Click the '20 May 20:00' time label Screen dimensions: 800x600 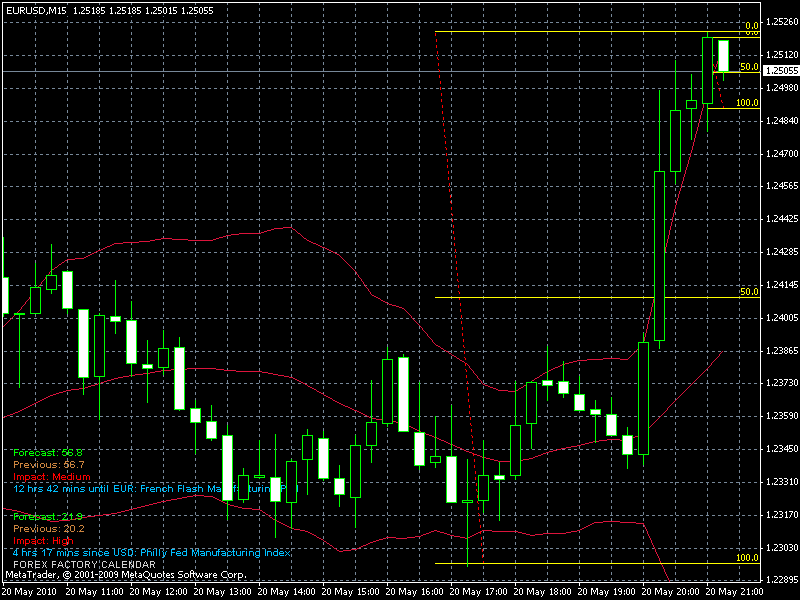(x=670, y=592)
